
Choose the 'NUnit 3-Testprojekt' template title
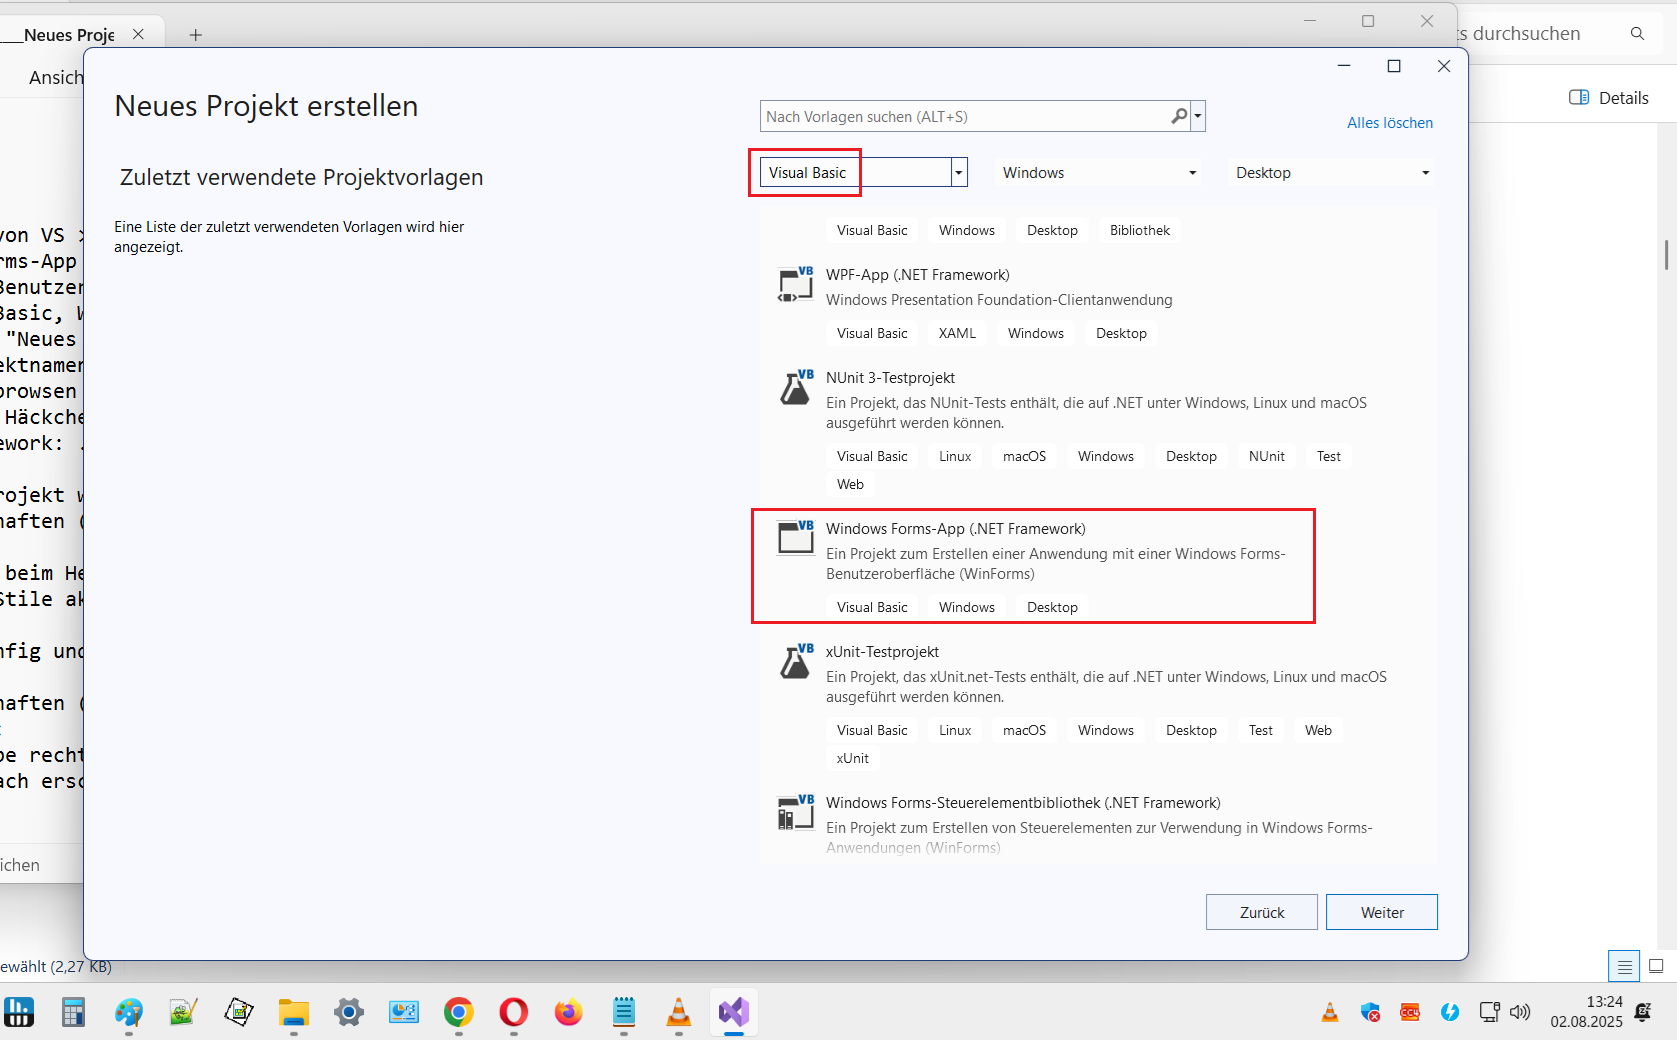tap(890, 378)
